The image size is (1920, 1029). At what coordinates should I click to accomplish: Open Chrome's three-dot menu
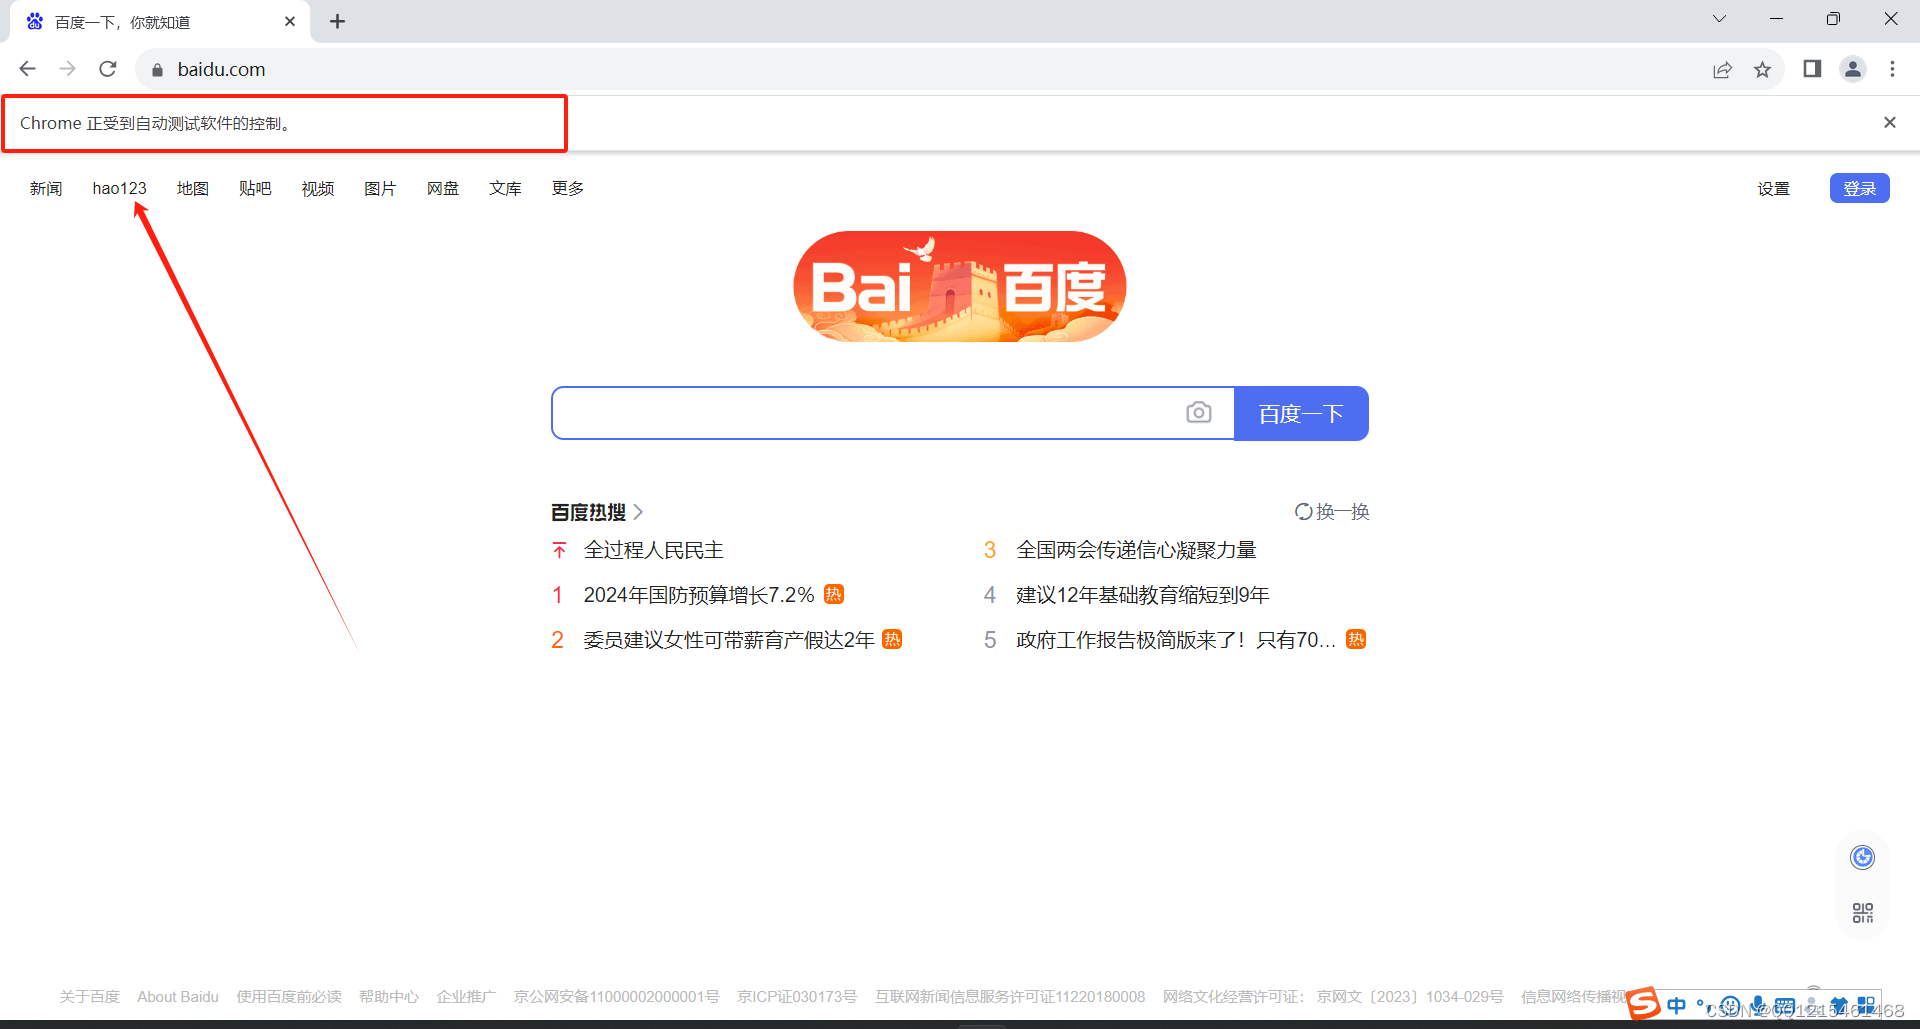pyautogui.click(x=1892, y=69)
